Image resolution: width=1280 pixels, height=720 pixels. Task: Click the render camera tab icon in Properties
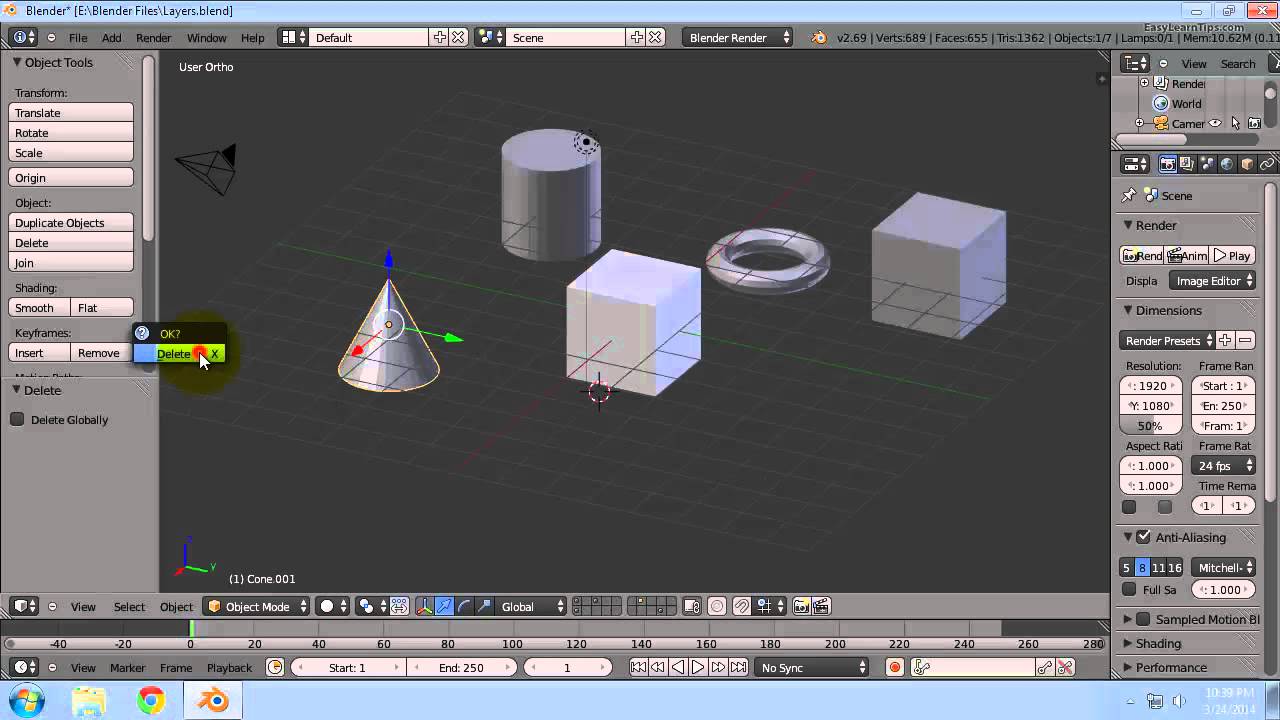1167,164
